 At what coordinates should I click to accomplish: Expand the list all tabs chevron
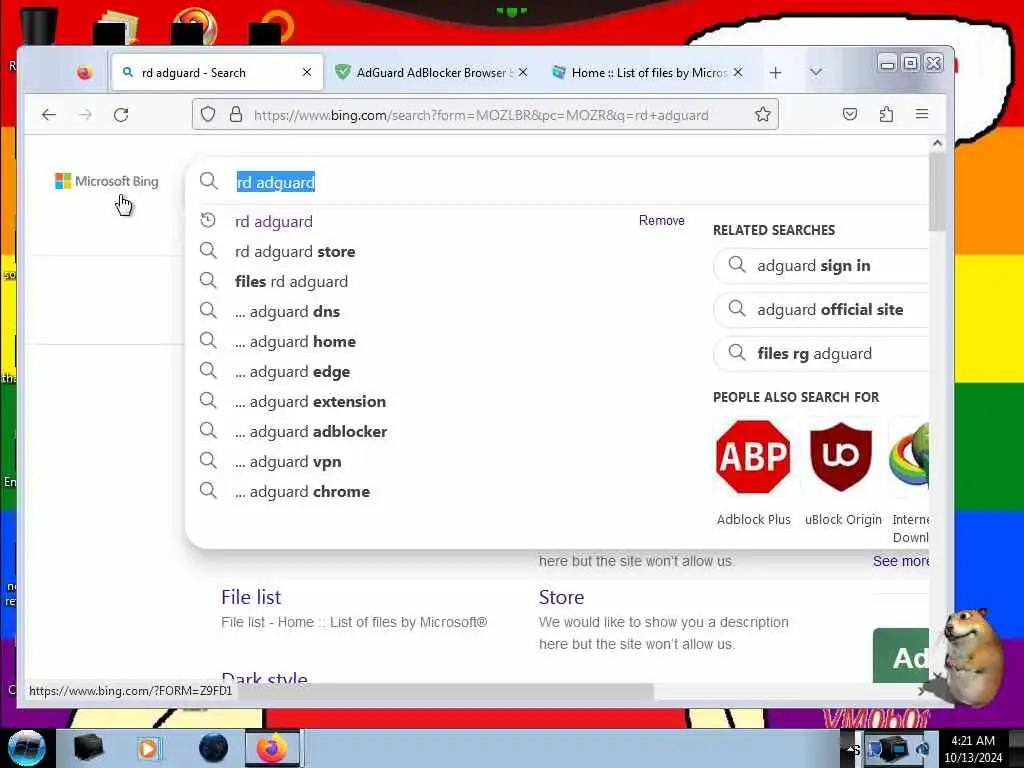tap(816, 72)
